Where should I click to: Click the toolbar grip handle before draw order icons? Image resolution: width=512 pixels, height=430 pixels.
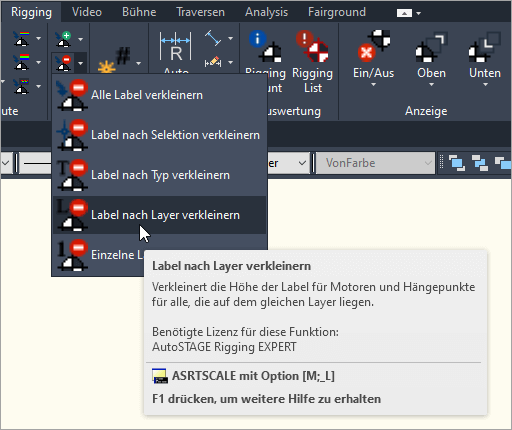click(442, 163)
